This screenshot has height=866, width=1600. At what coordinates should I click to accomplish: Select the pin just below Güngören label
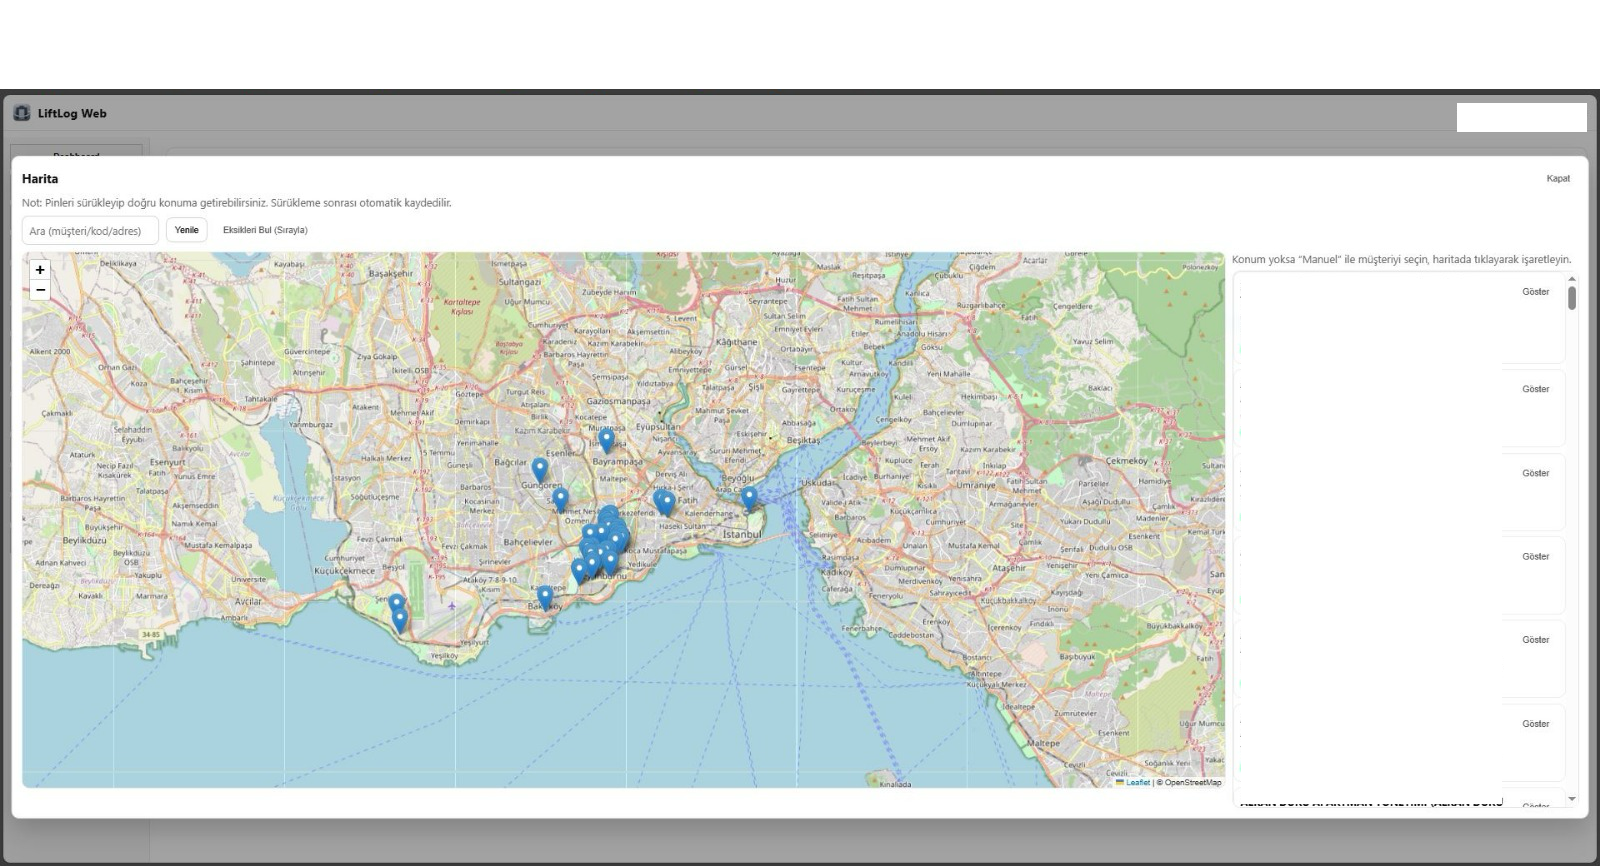[x=560, y=498]
